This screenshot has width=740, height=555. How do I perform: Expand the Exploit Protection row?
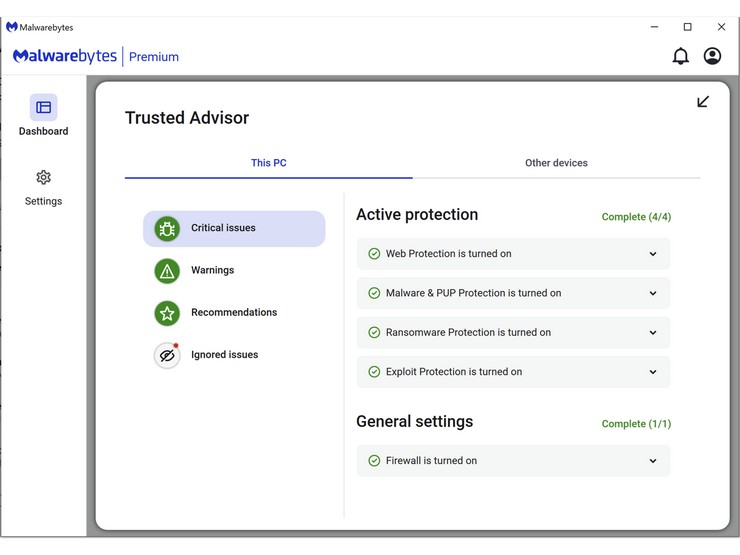tap(513, 372)
